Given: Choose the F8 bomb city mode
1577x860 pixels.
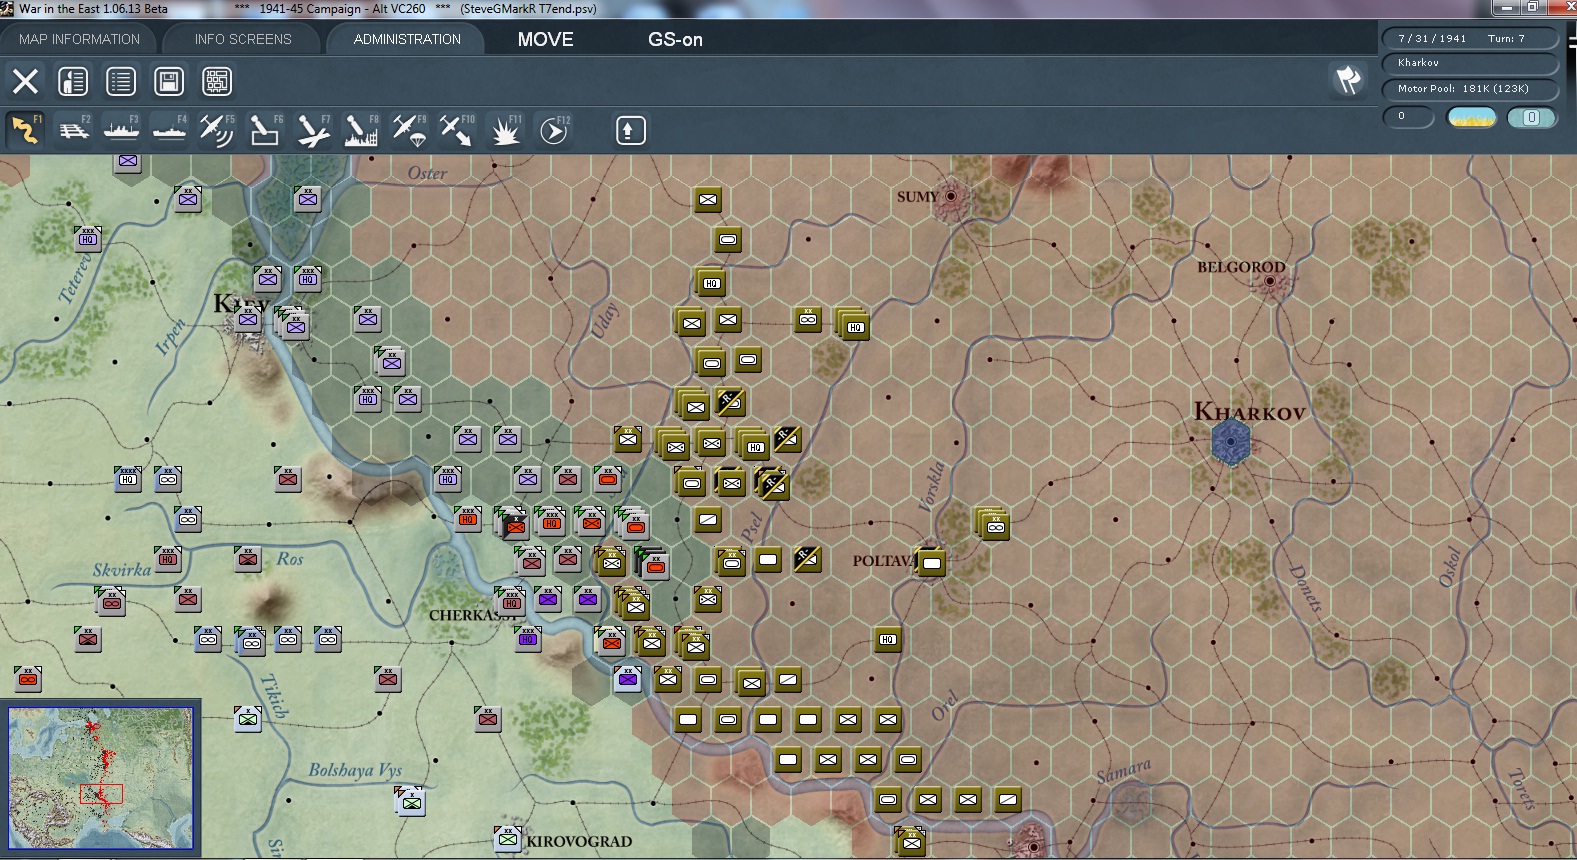Looking at the screenshot, I should click(361, 130).
